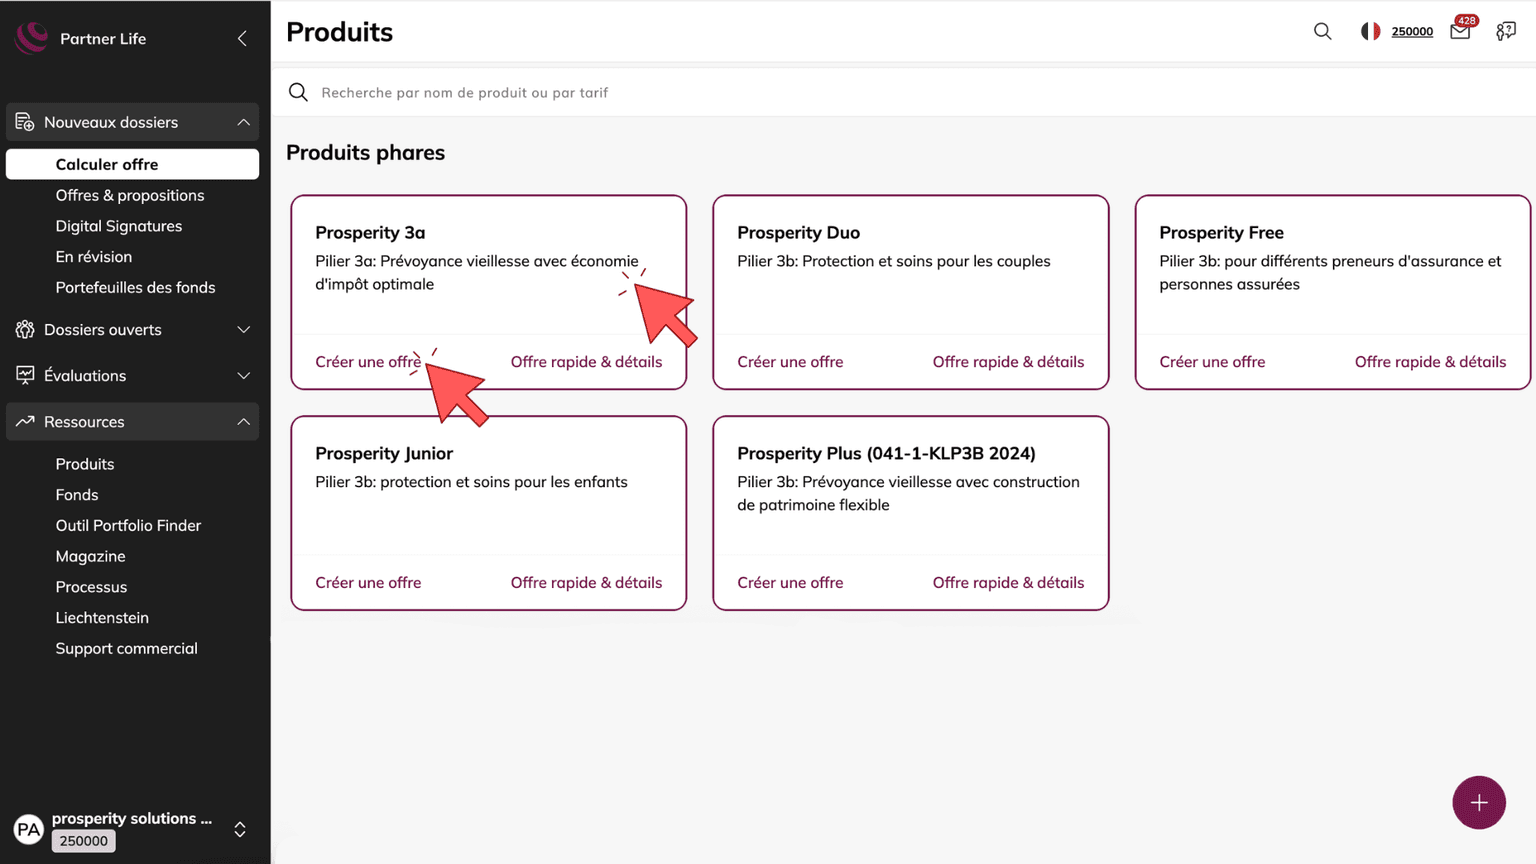Click the search magnifier icon in header
Screen dimensions: 1536x864
point(1322,32)
